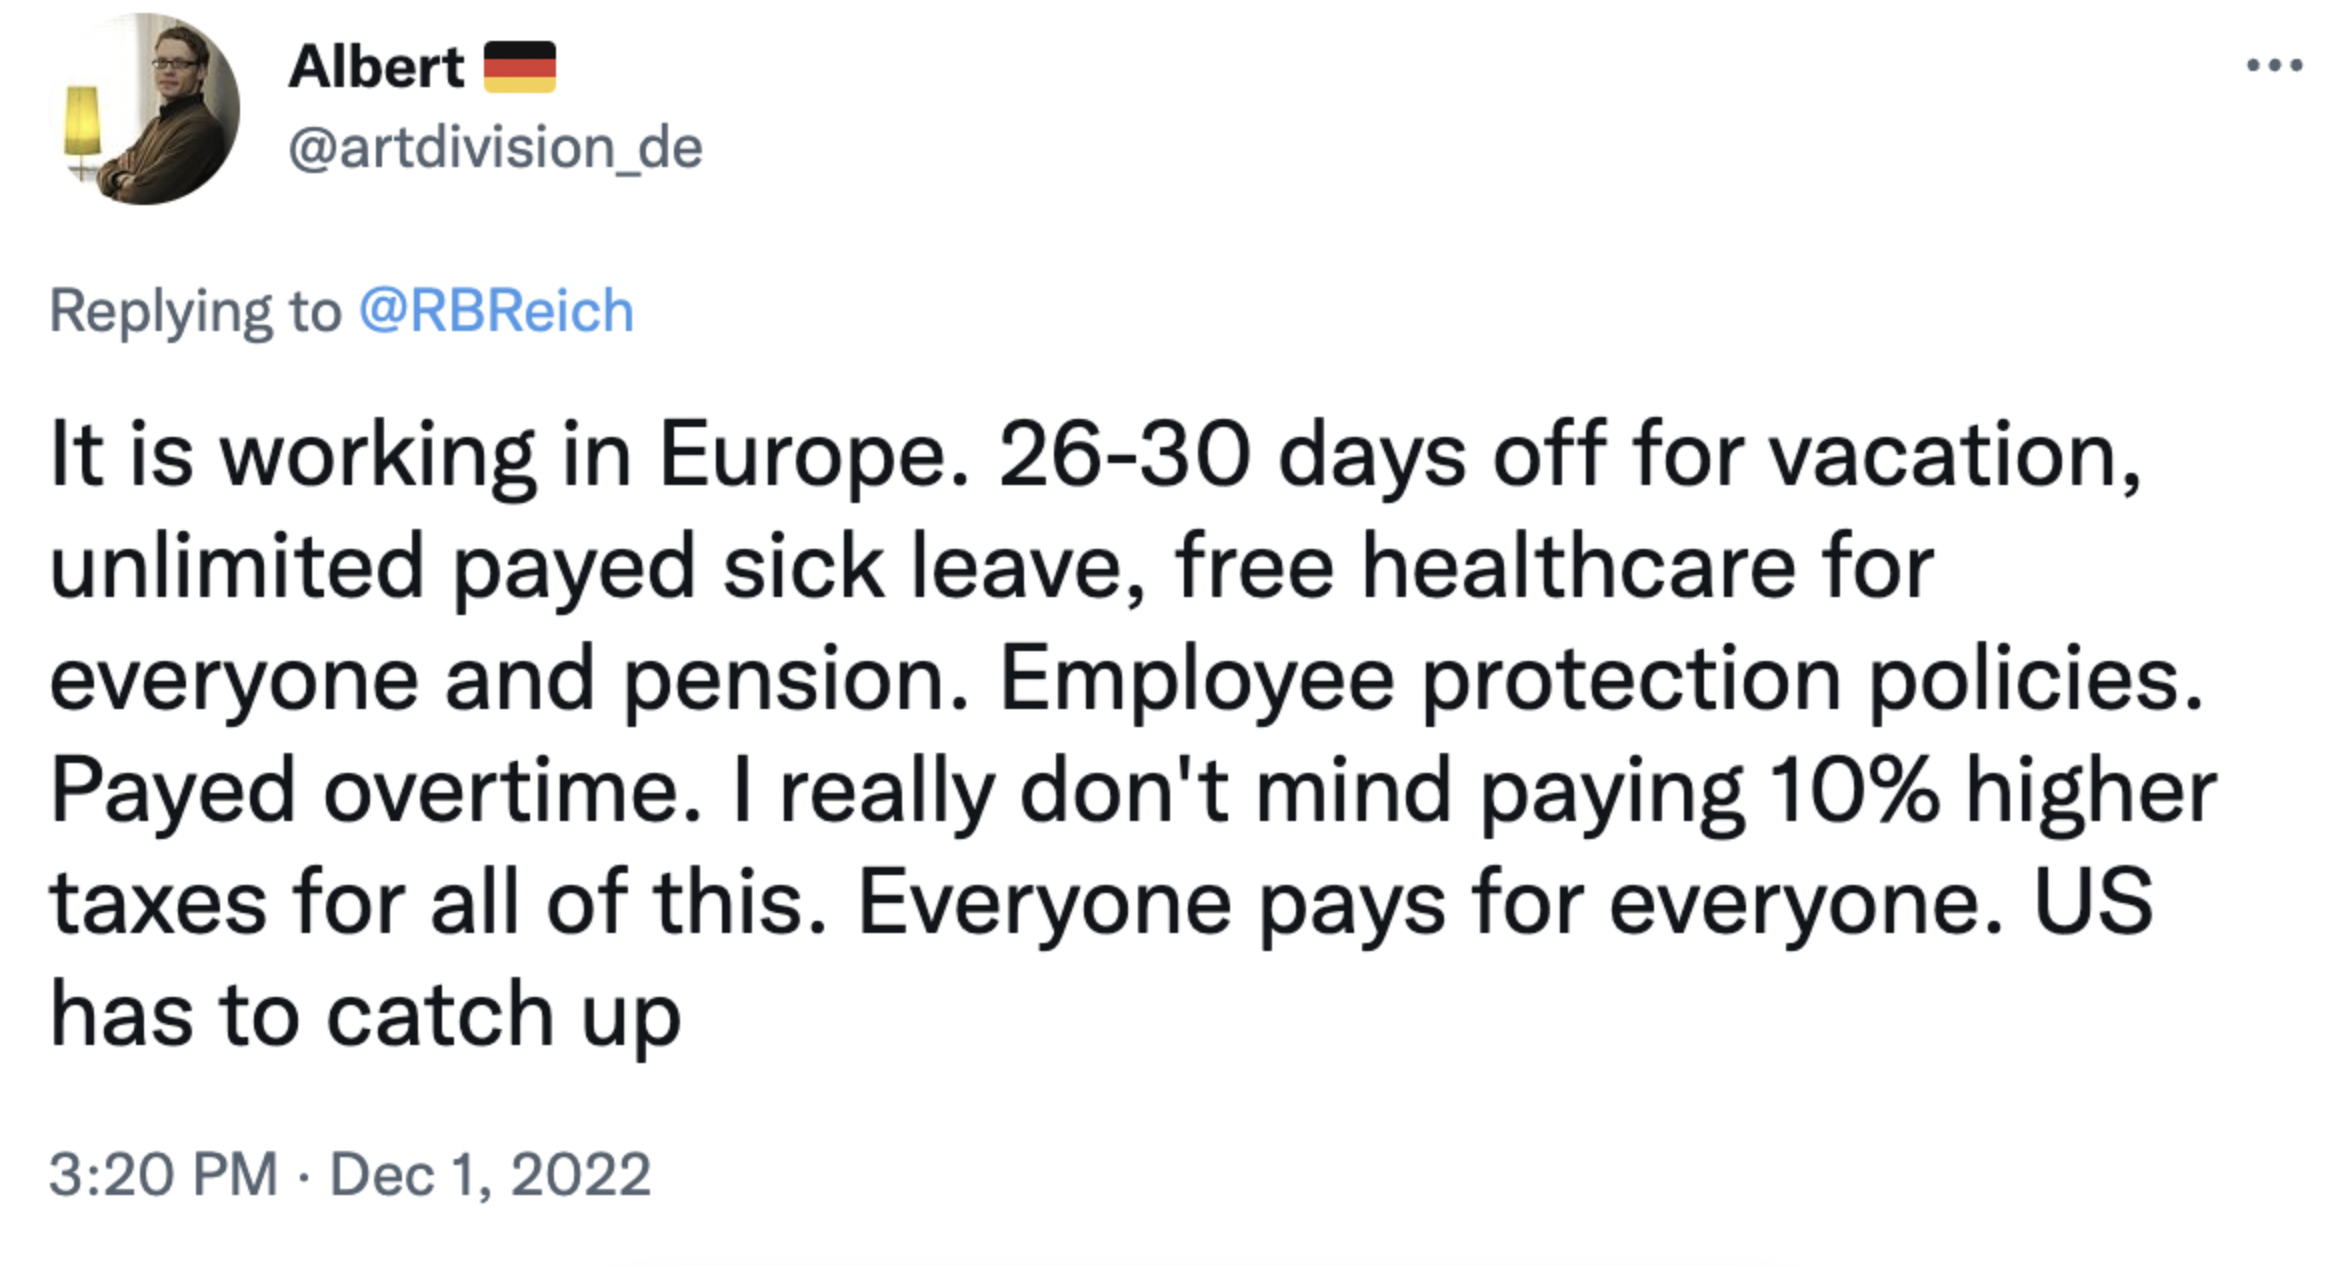The width and height of the screenshot is (2348, 1266).
Task: Click the yellow lamp in the avatar
Action: (x=83, y=122)
